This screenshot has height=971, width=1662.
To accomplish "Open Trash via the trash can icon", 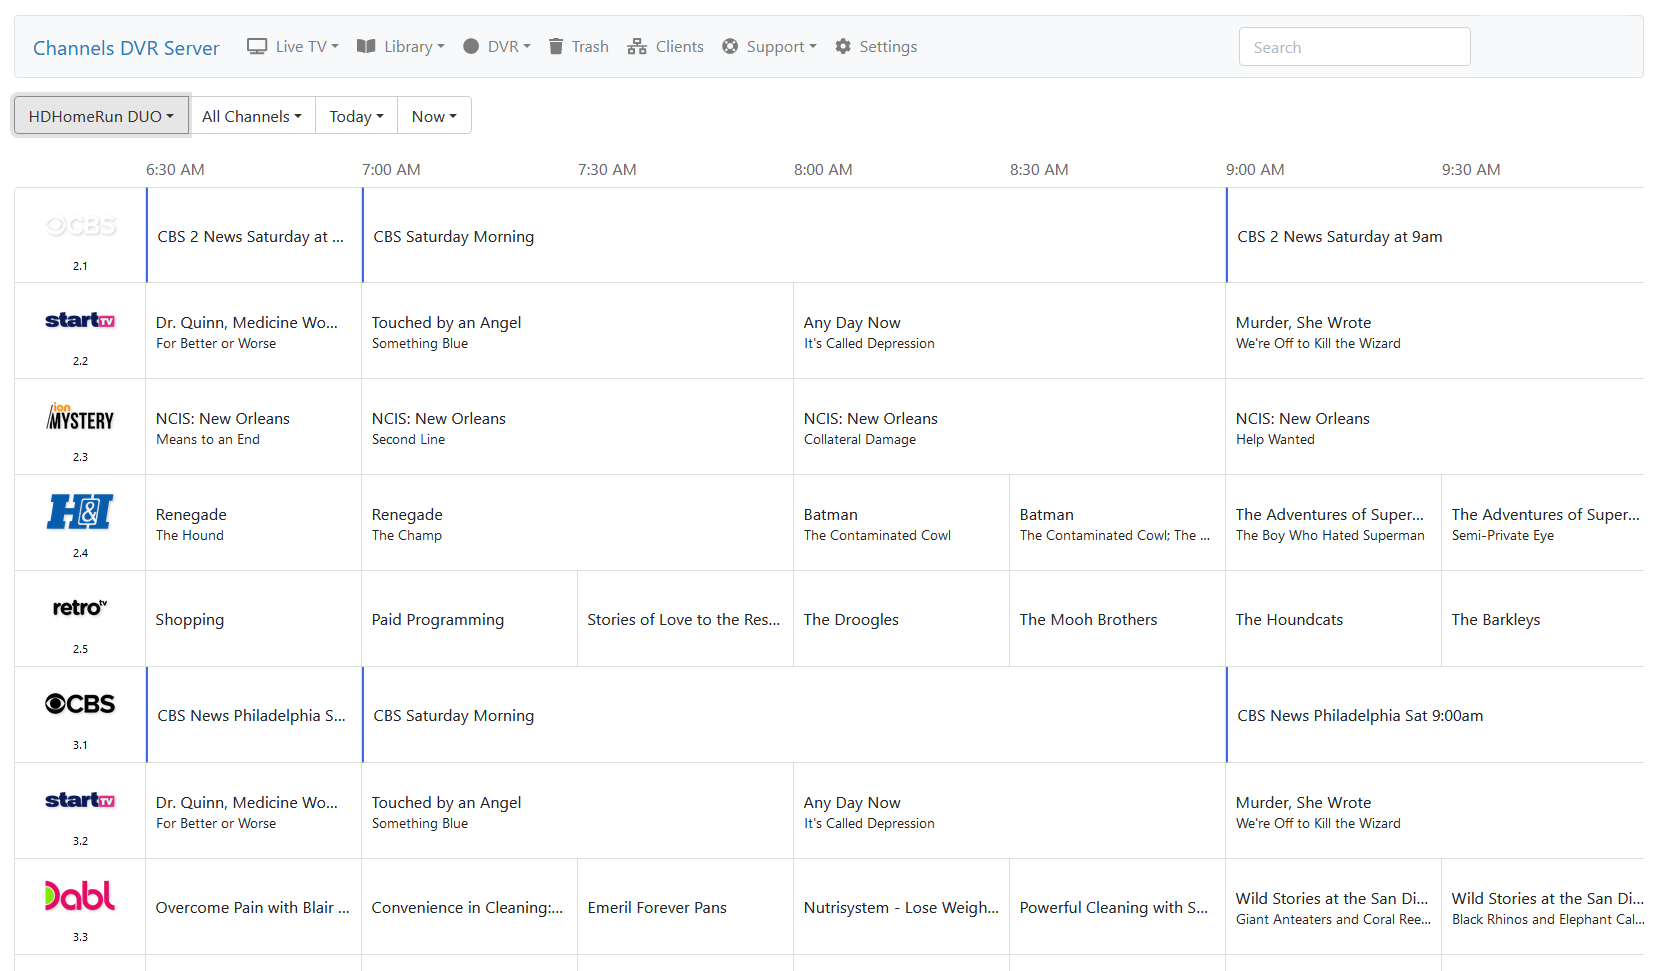I will click(x=556, y=47).
